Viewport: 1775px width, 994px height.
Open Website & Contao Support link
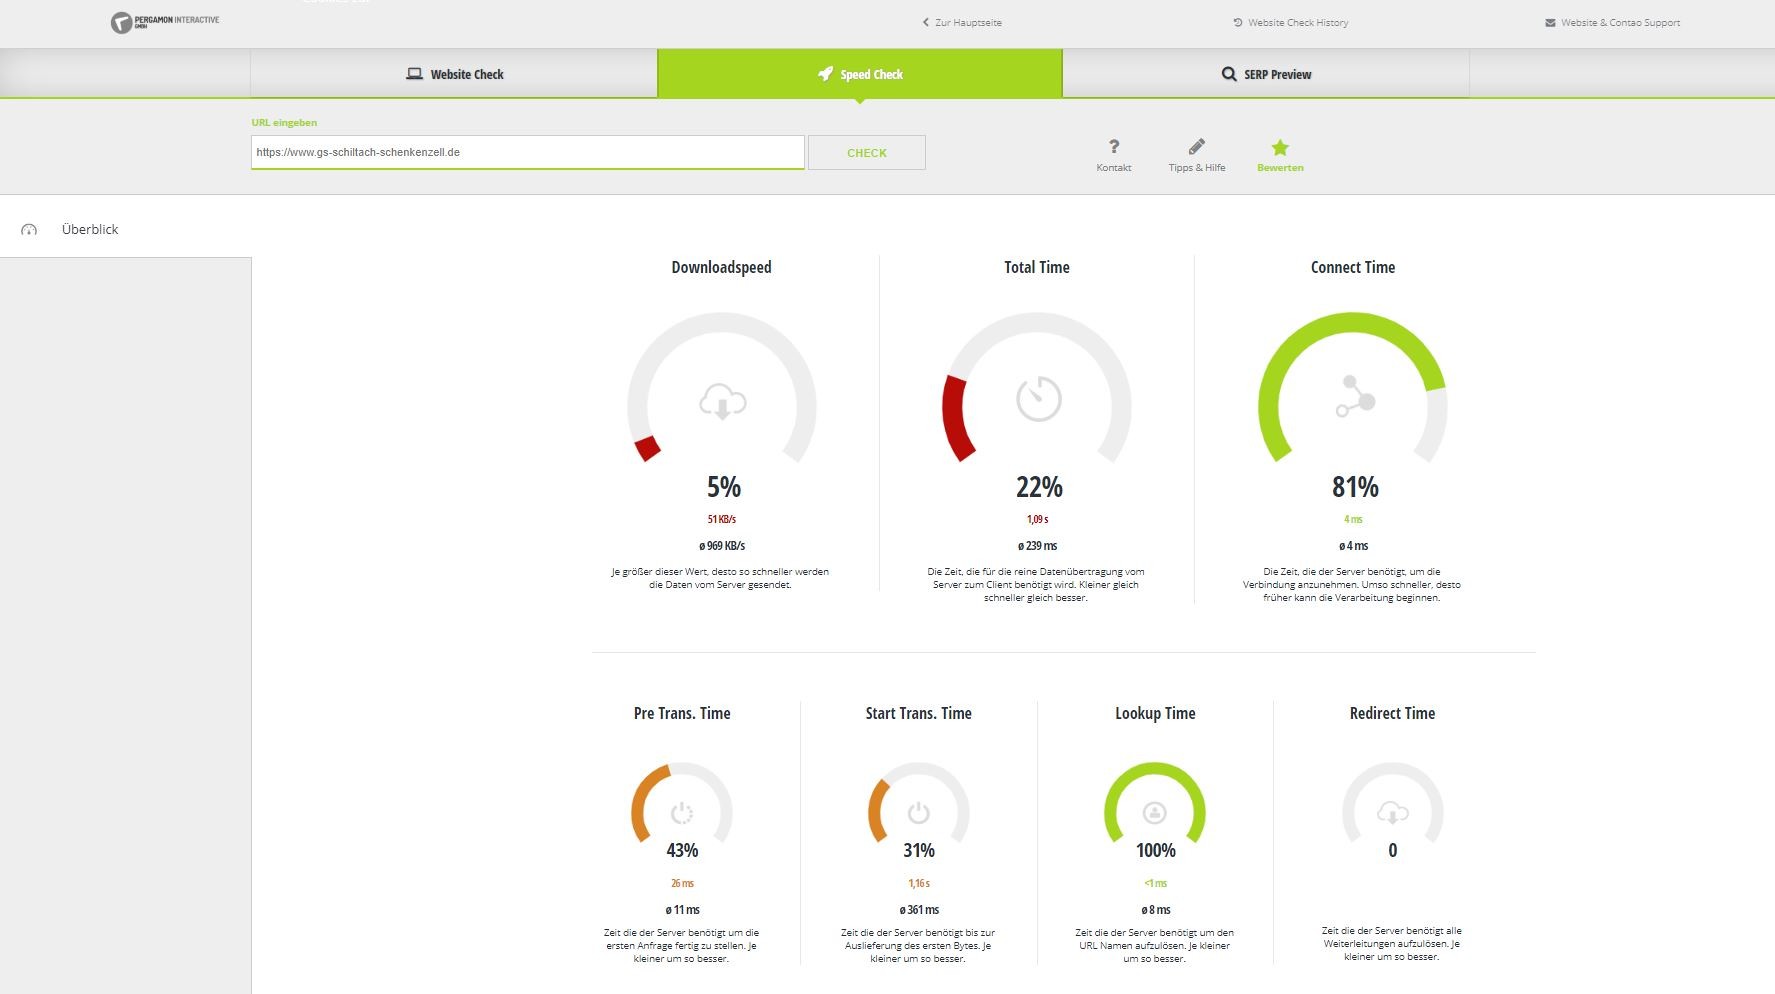pos(1613,22)
